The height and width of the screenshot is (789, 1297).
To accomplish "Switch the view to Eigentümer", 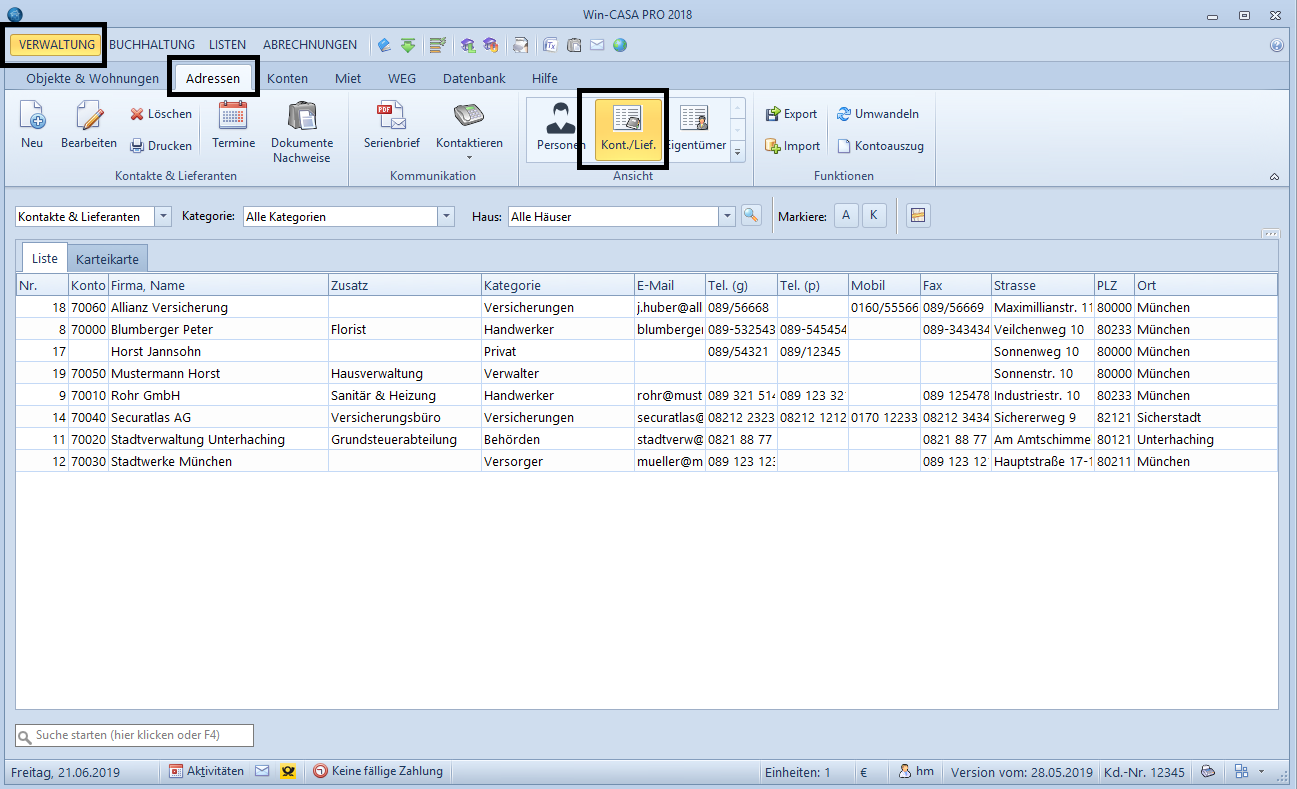I will tap(696, 129).
